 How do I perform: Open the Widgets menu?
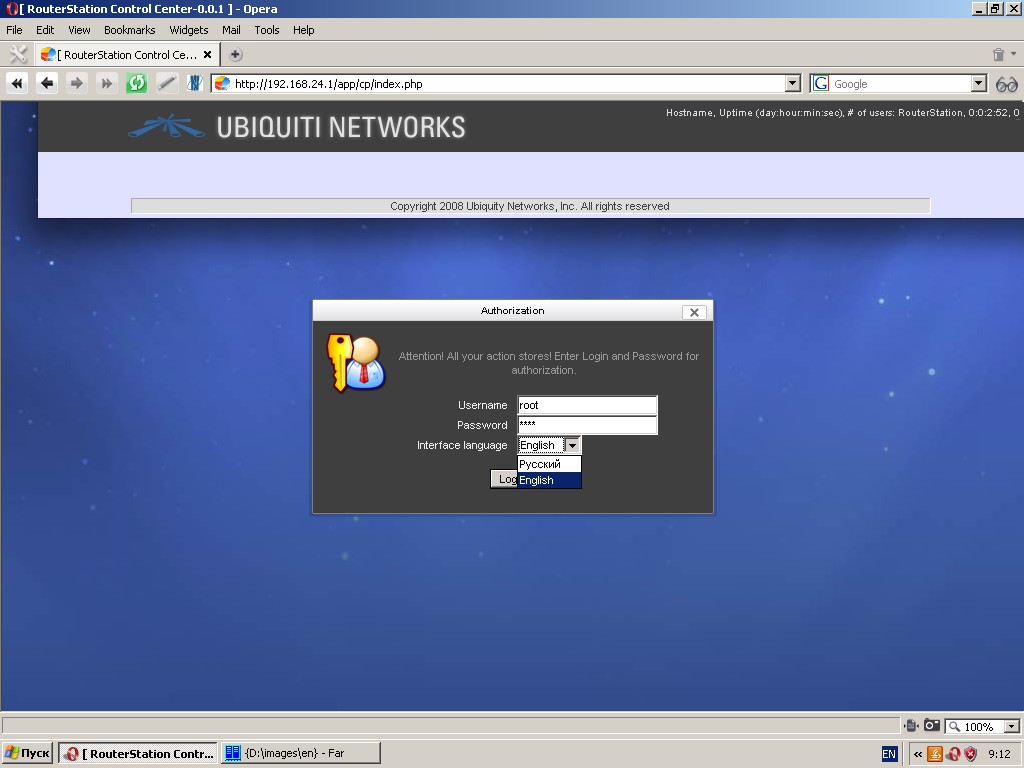[189, 30]
